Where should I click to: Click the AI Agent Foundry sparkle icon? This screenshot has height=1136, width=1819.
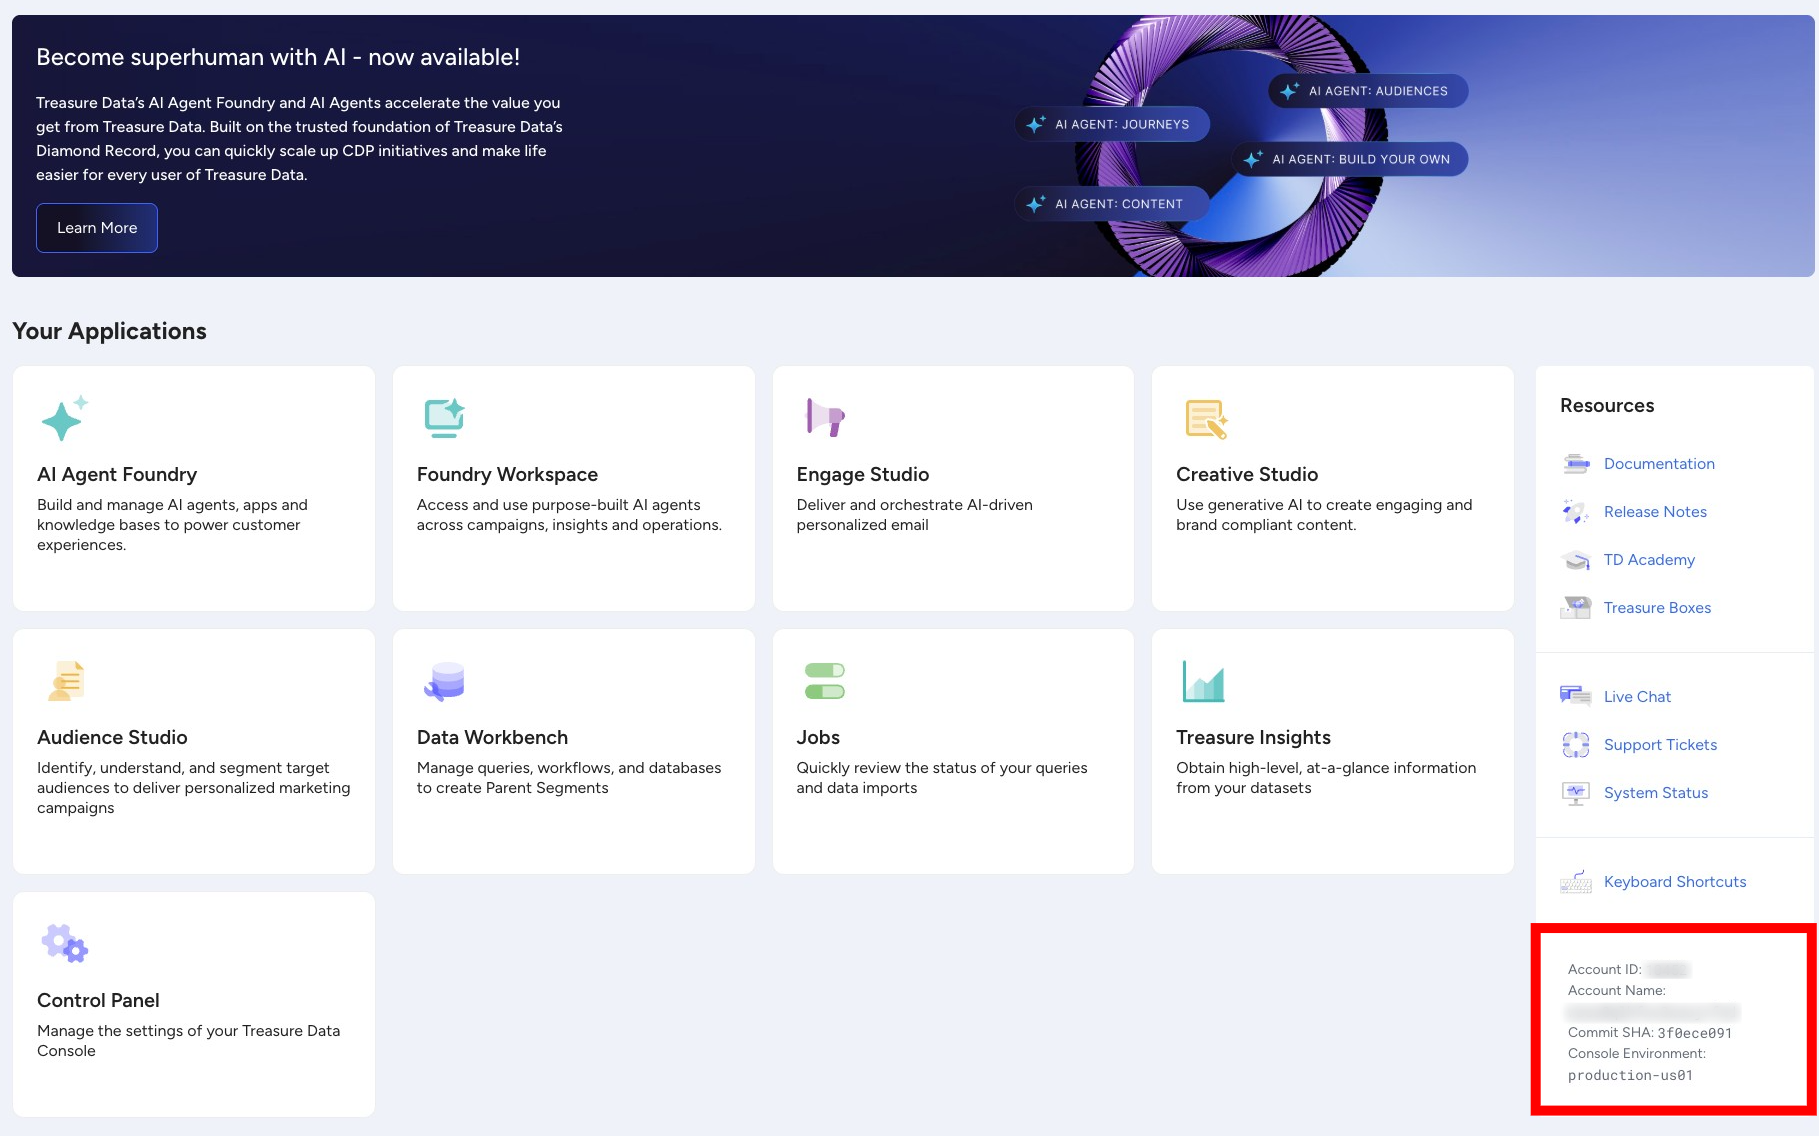coord(64,418)
